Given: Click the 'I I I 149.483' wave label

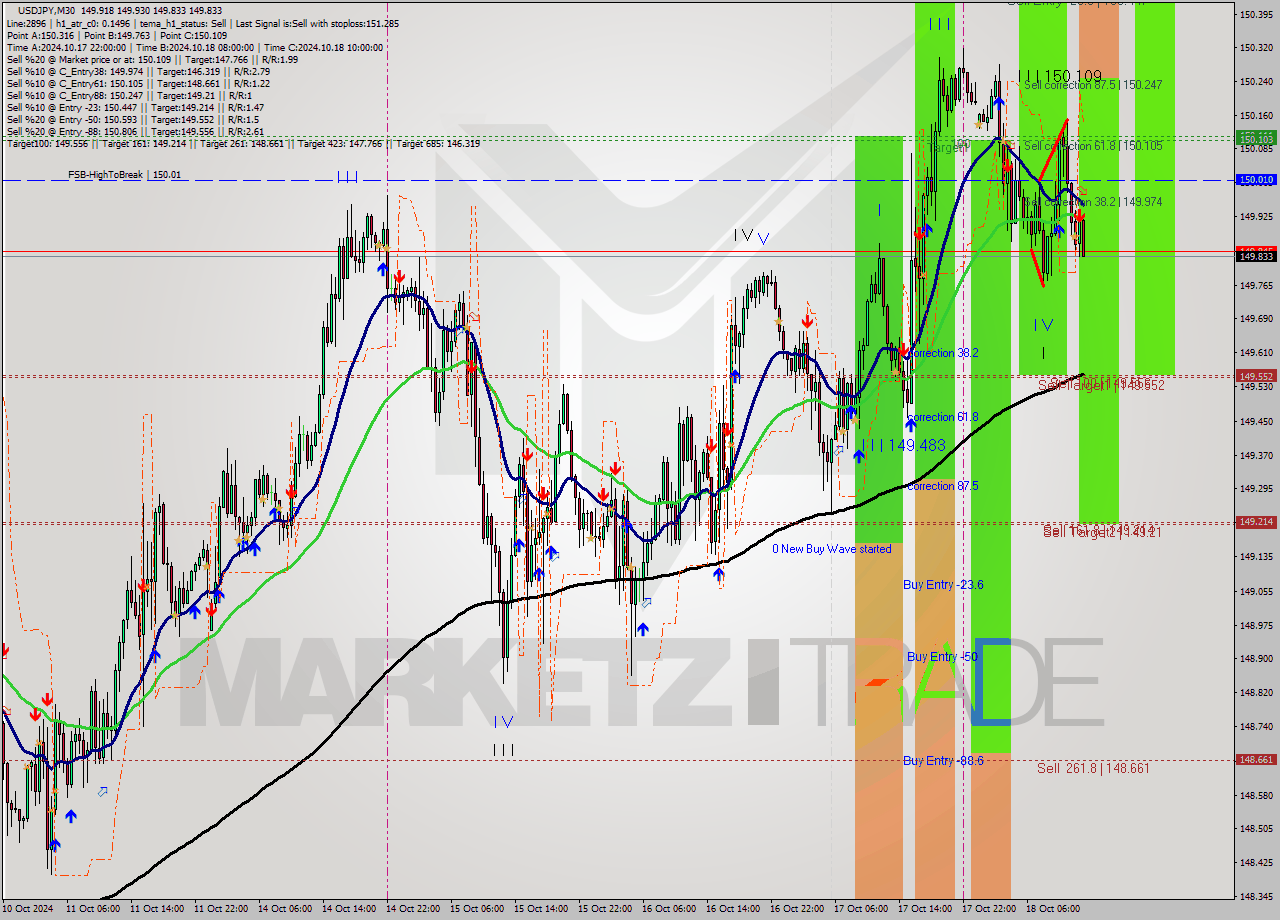Looking at the screenshot, I should [903, 445].
